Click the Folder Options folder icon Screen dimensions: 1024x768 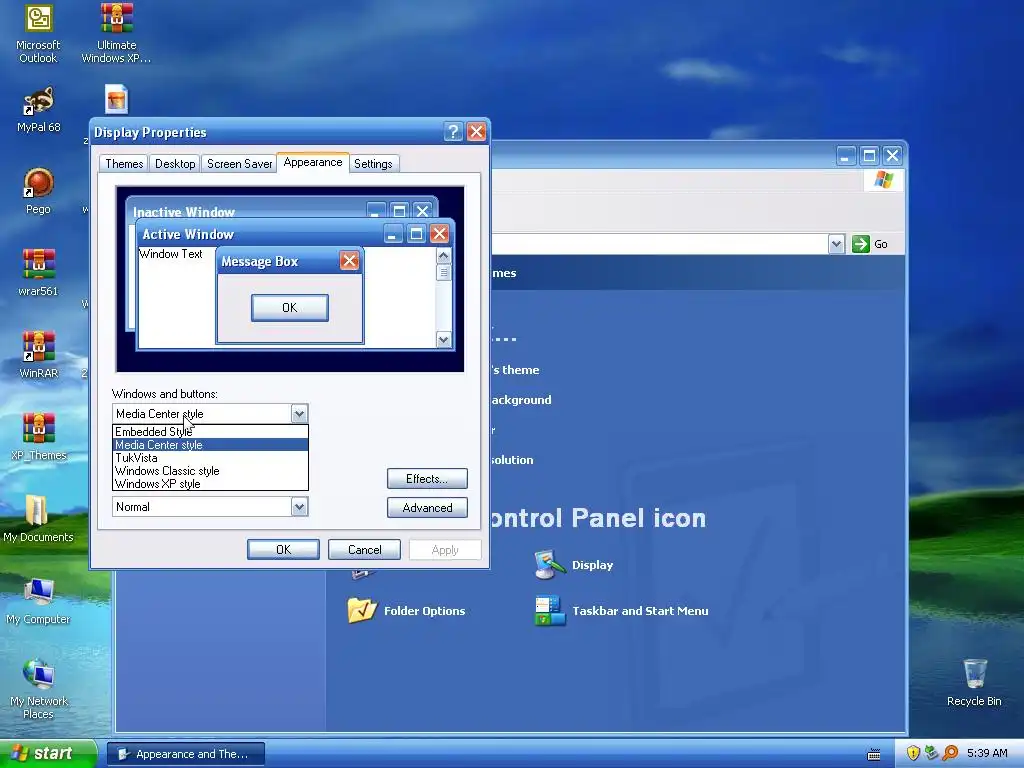pos(362,611)
